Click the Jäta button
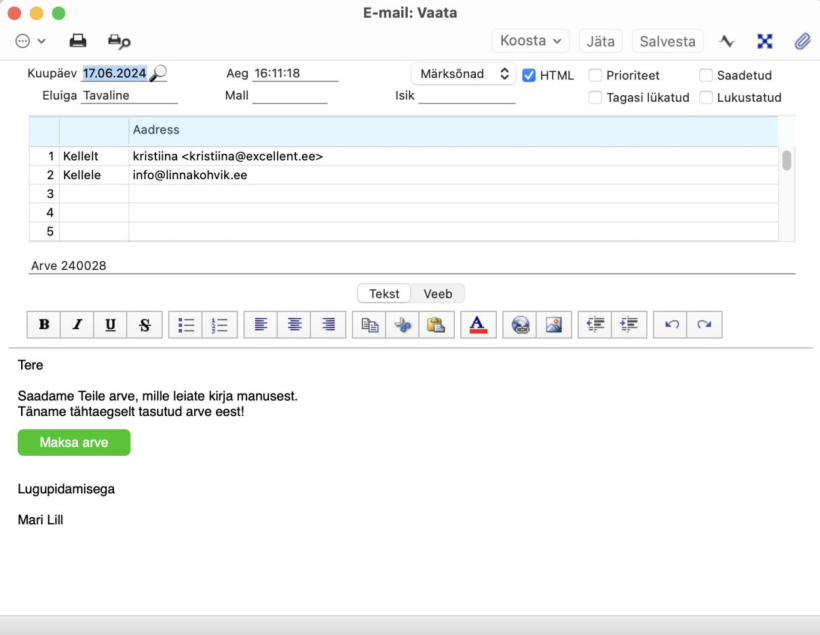This screenshot has width=820, height=635. [600, 41]
